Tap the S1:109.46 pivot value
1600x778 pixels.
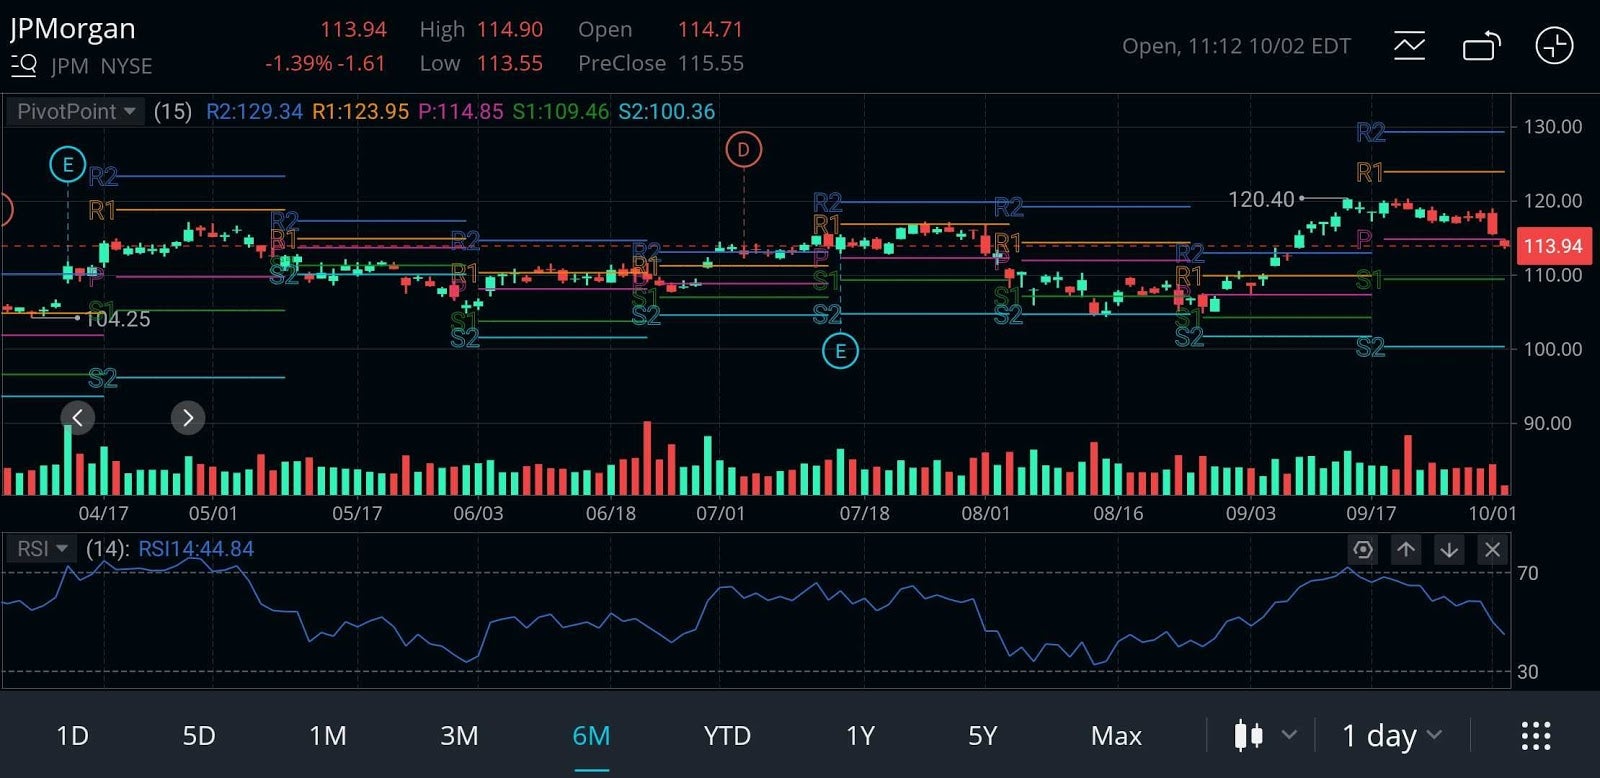click(x=560, y=111)
